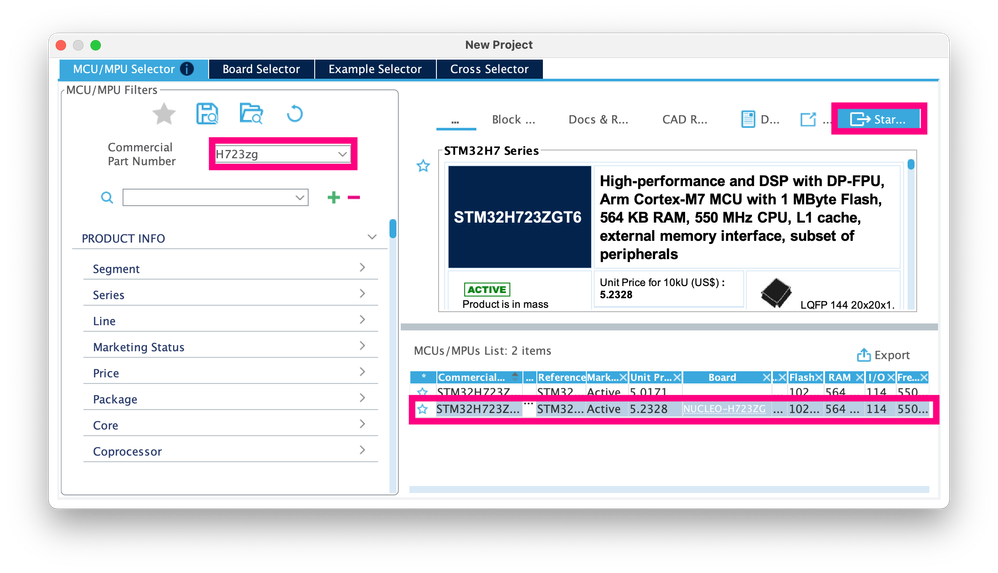Click the Start Project button
Viewport: 998px width, 573px height.
pos(878,119)
